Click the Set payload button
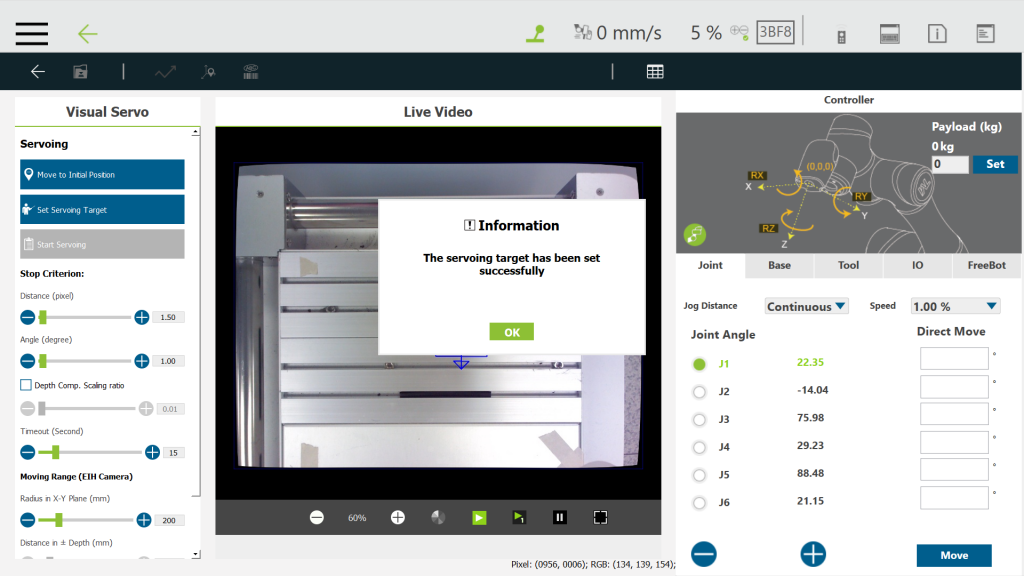1024x576 pixels. point(994,164)
